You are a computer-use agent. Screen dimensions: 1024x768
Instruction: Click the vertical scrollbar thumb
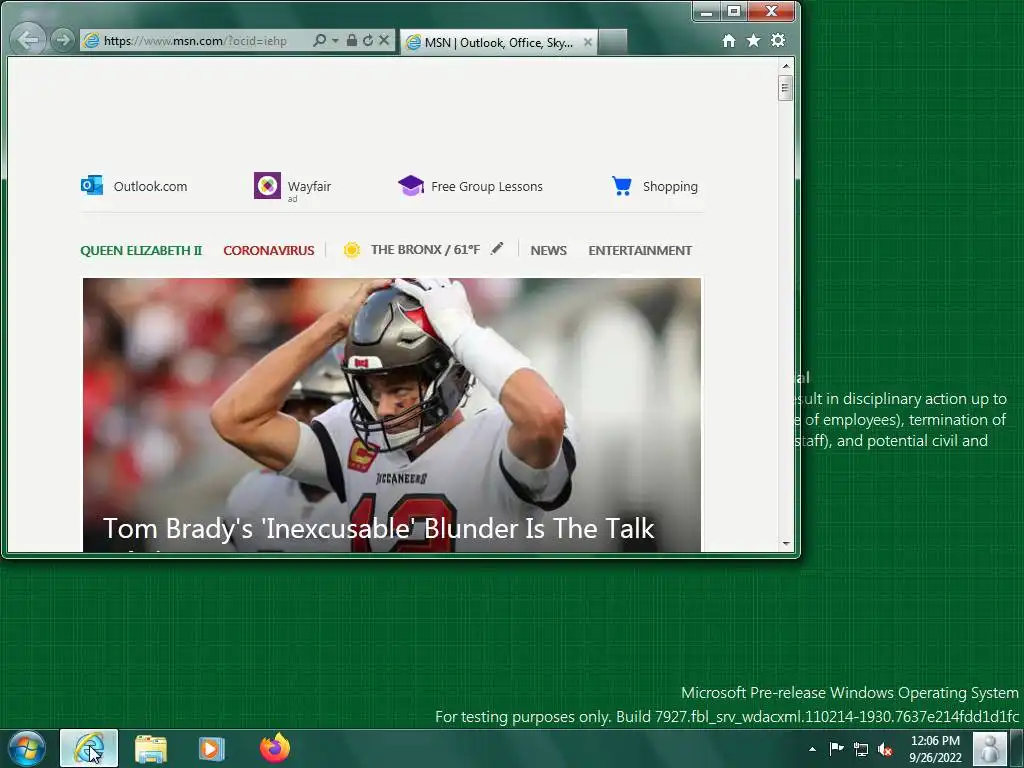point(786,88)
